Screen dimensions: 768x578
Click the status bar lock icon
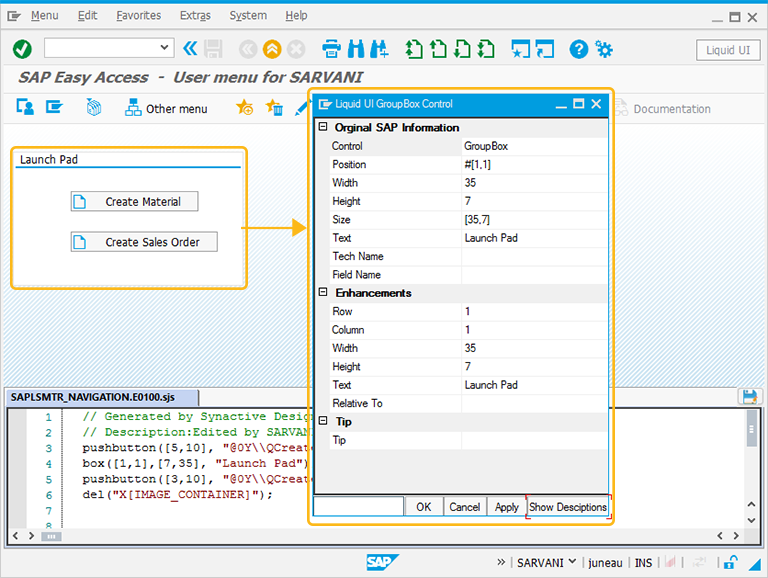[730, 562]
